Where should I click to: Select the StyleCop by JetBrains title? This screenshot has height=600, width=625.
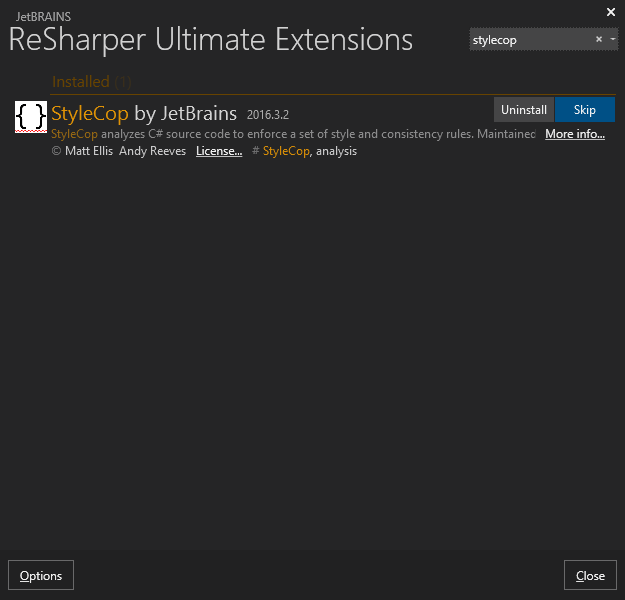point(144,113)
